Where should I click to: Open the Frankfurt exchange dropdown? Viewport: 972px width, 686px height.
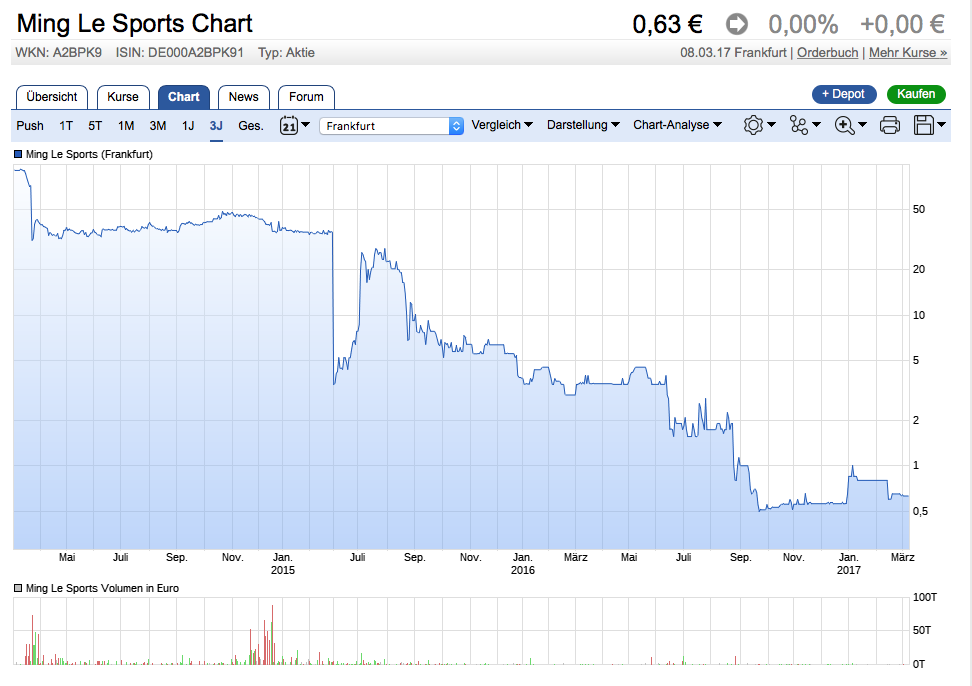391,126
